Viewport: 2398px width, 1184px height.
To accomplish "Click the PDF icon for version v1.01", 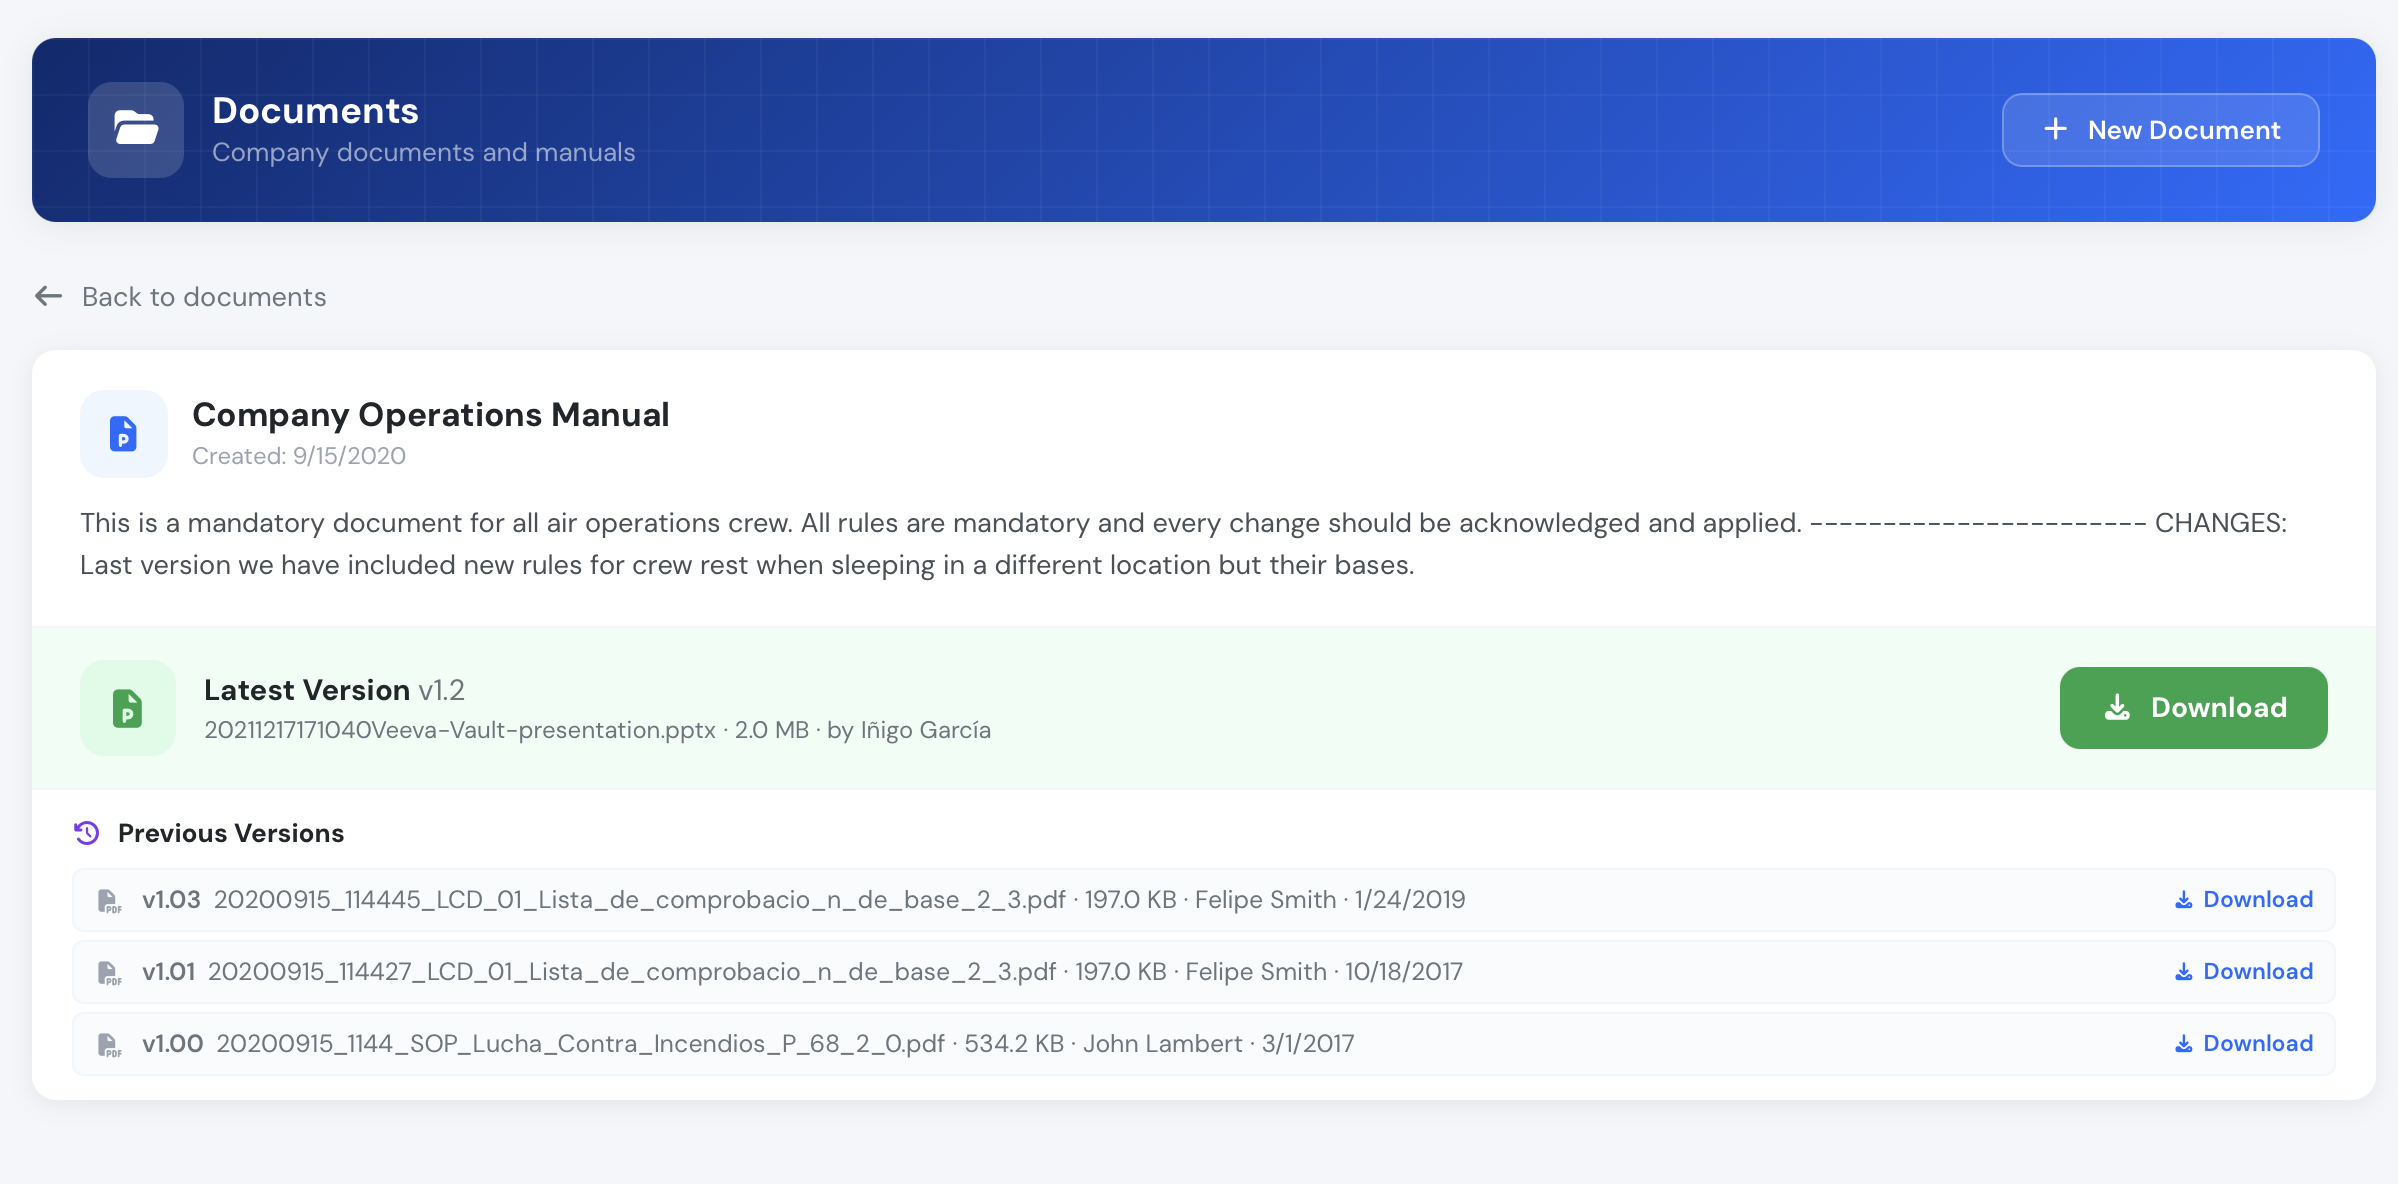I will pos(109,973).
